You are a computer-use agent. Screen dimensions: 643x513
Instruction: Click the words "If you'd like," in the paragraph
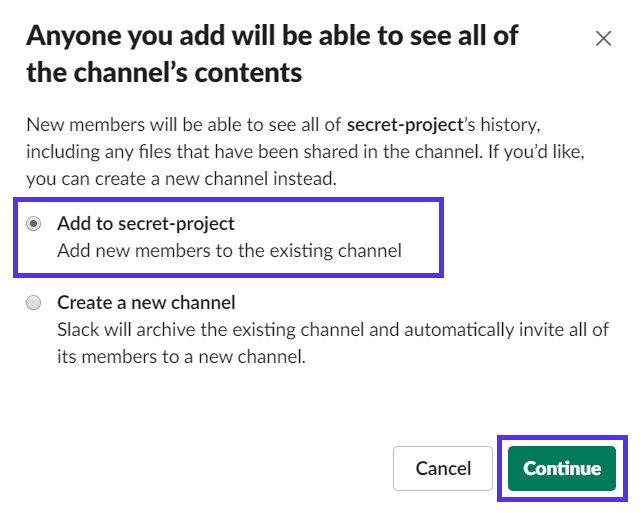tap(547, 152)
